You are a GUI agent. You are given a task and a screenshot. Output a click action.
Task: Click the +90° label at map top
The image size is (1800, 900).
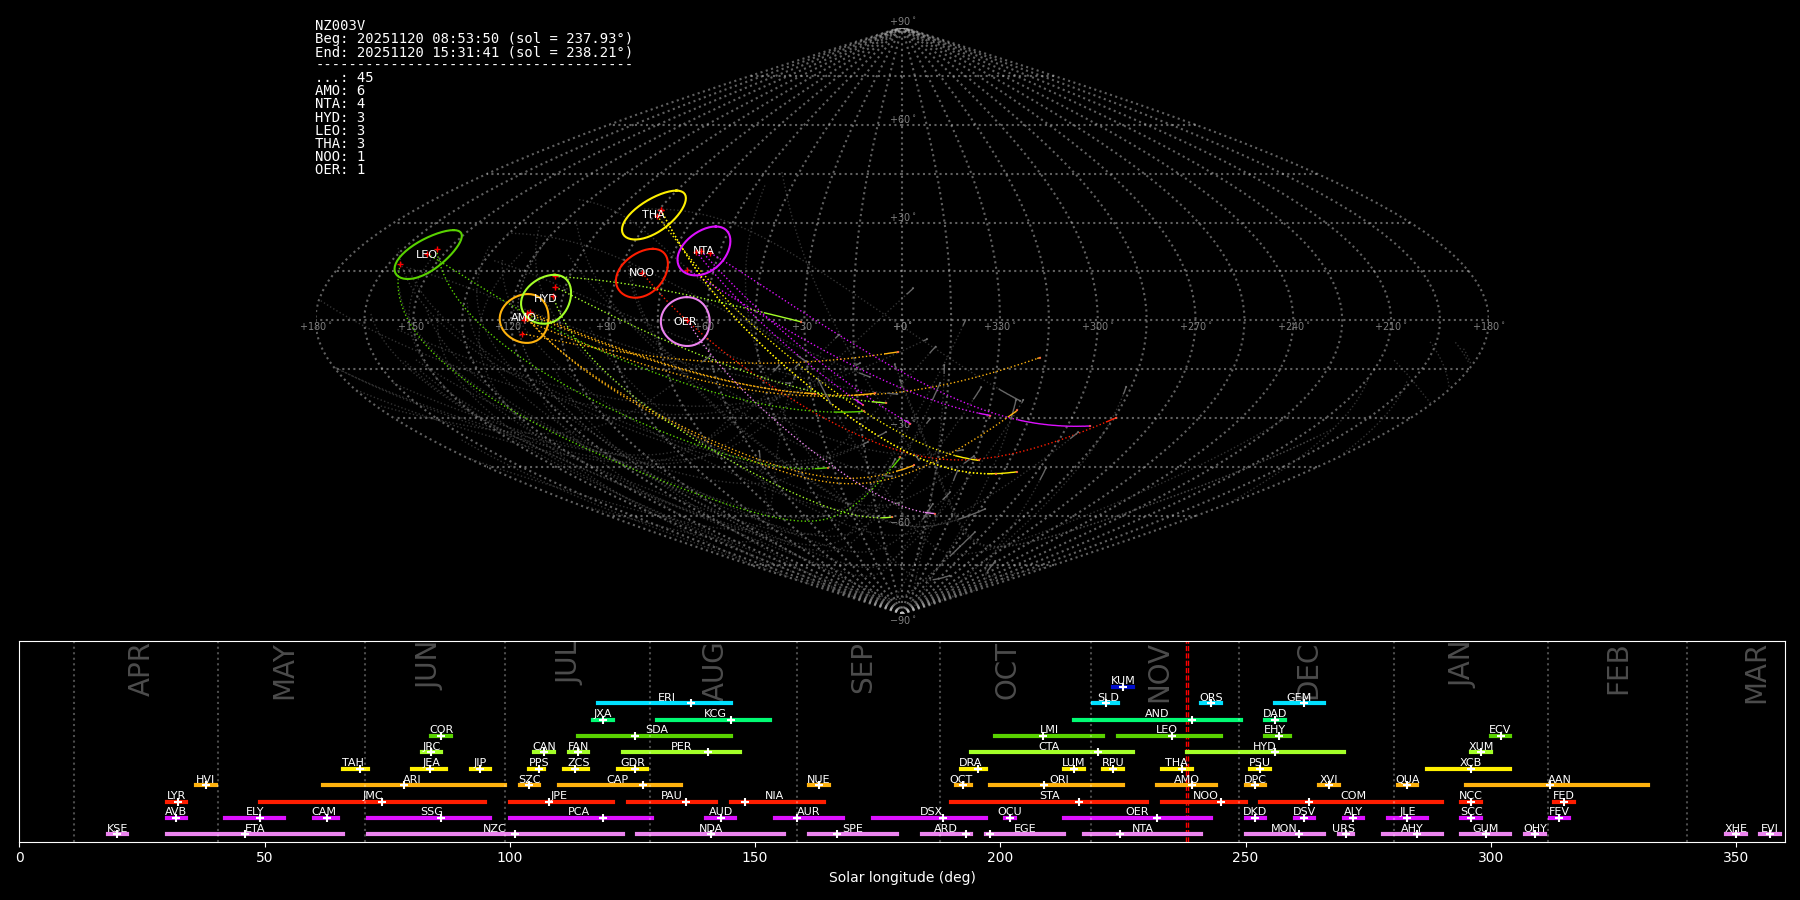pyautogui.click(x=902, y=22)
